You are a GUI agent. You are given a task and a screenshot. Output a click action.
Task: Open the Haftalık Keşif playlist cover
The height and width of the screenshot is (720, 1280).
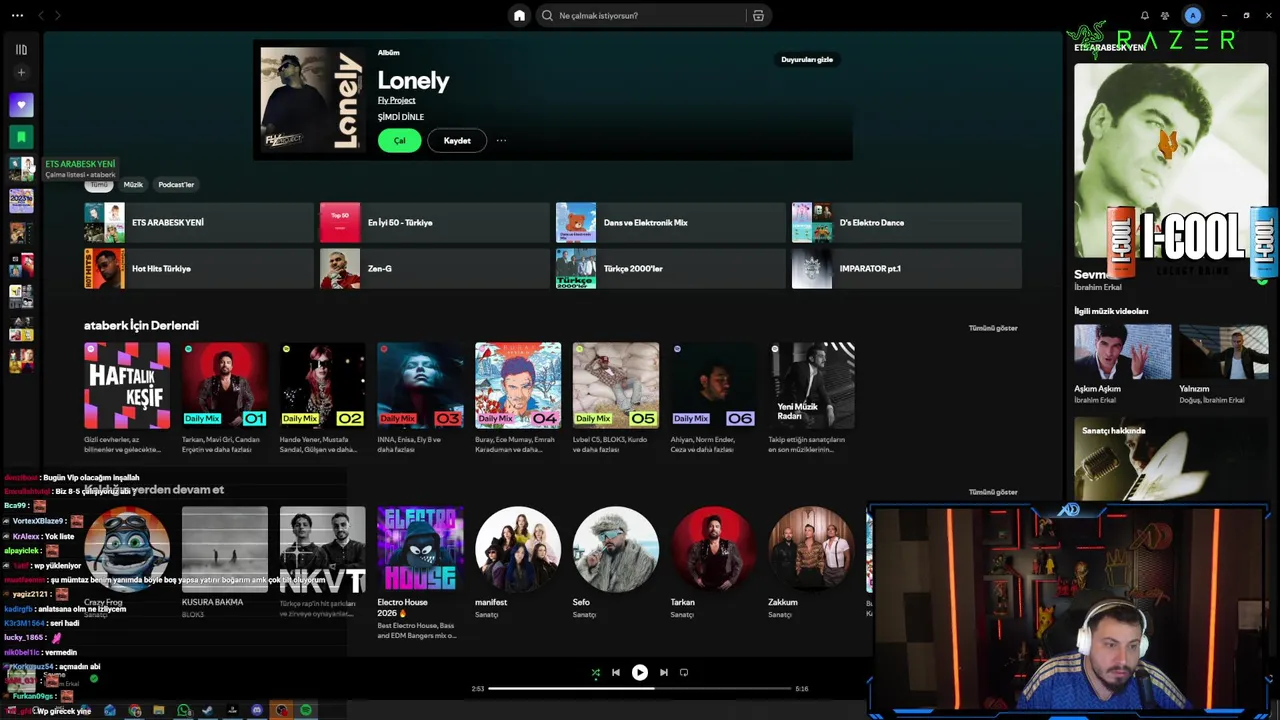click(x=127, y=385)
